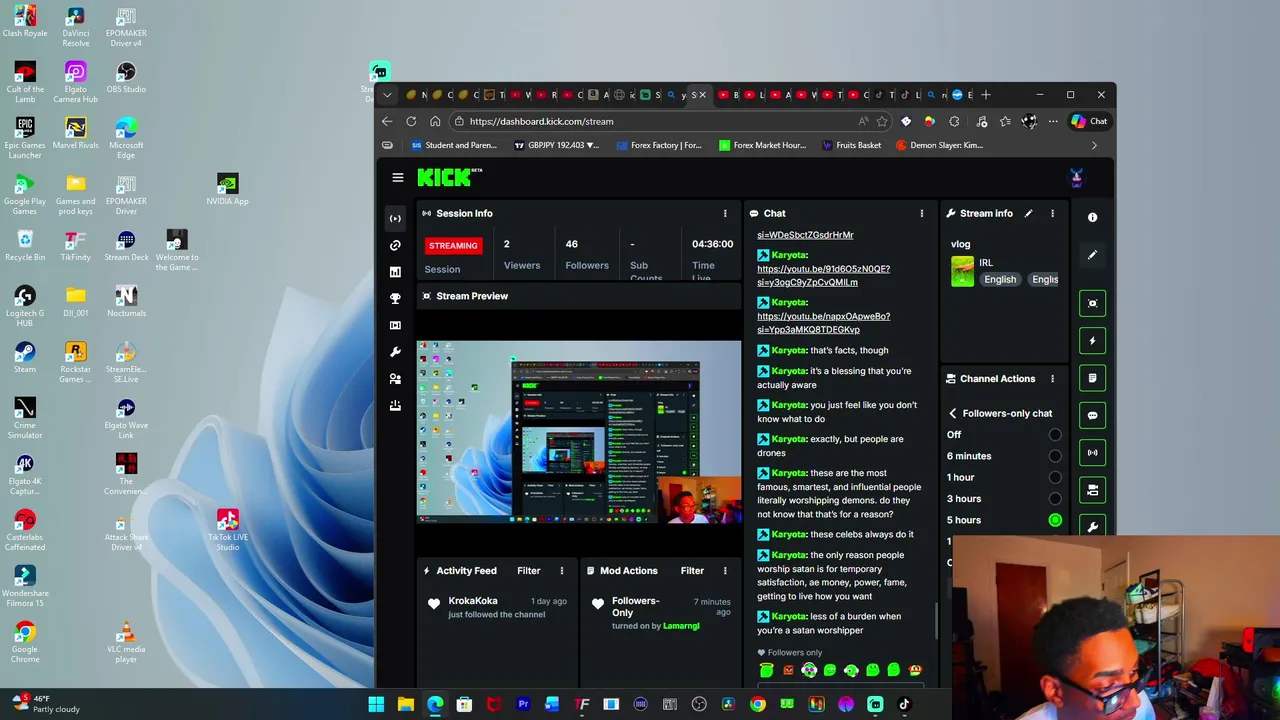Open the Forex Market Hours bookmark
The height and width of the screenshot is (720, 1280).
click(762, 145)
